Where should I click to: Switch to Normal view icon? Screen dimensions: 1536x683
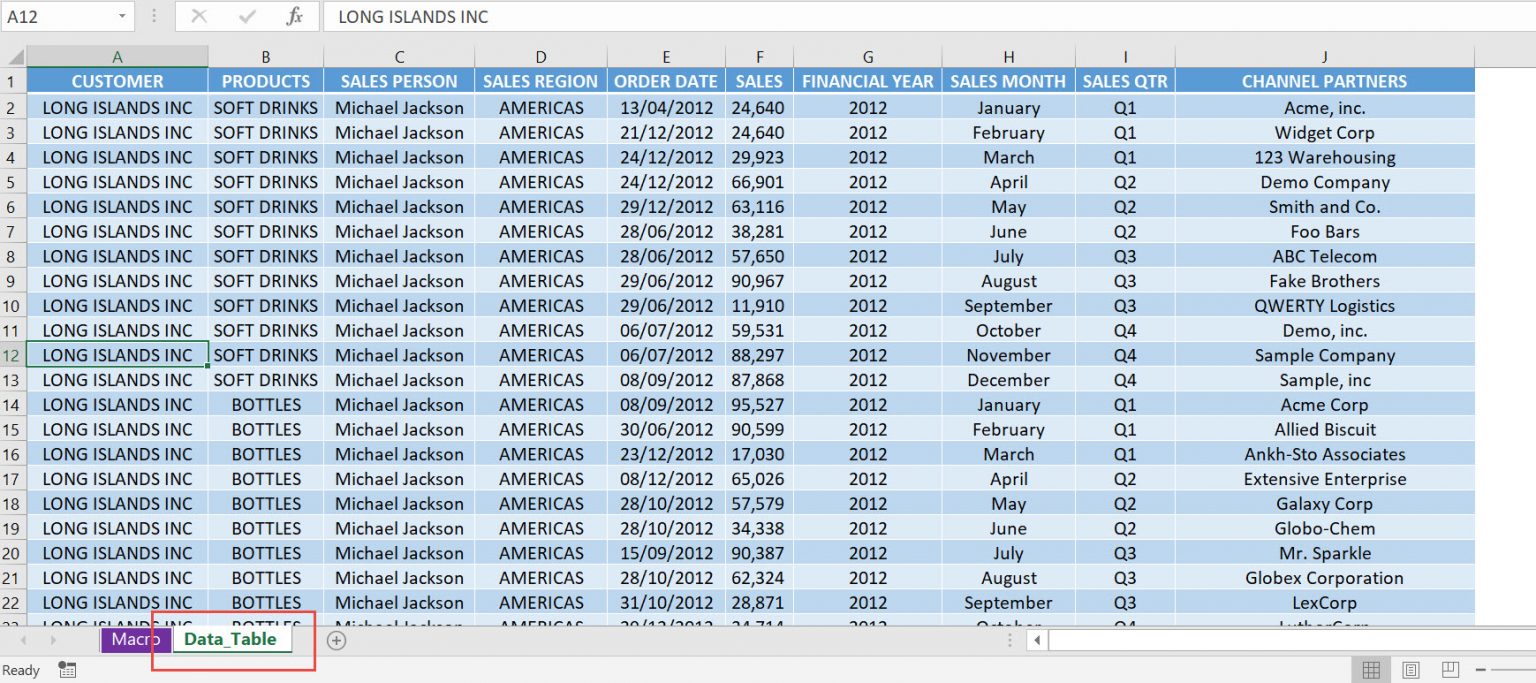(1371, 670)
